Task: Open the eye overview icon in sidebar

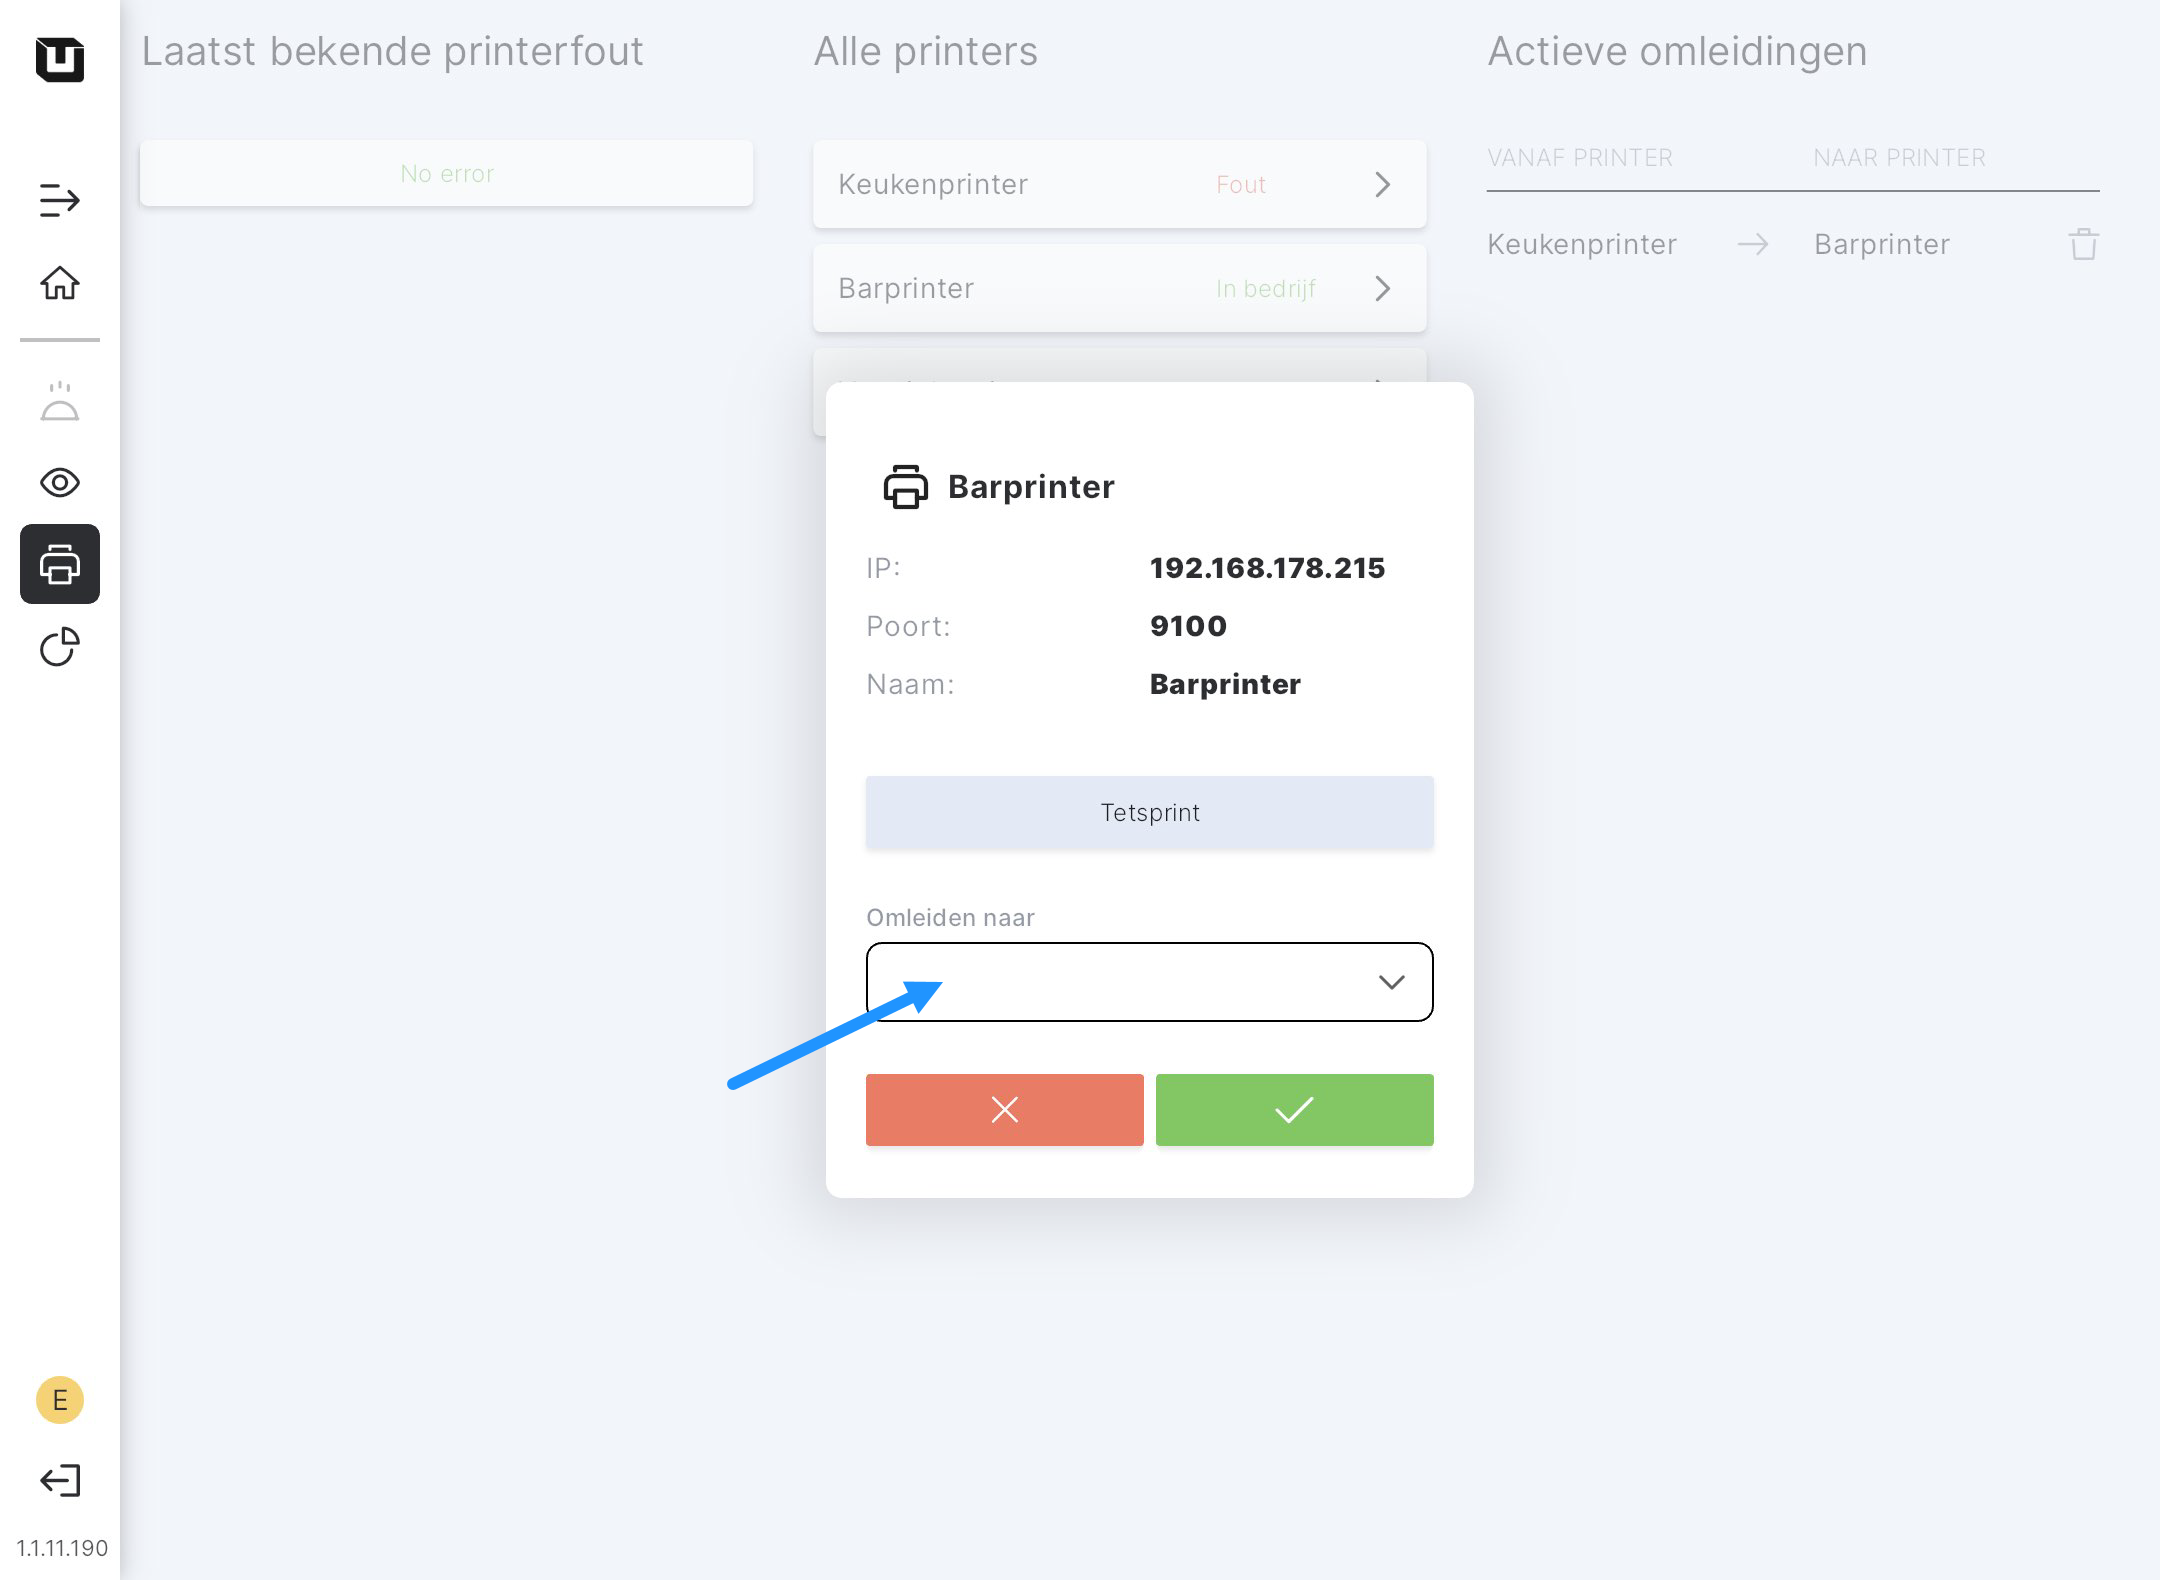Action: click(60, 483)
